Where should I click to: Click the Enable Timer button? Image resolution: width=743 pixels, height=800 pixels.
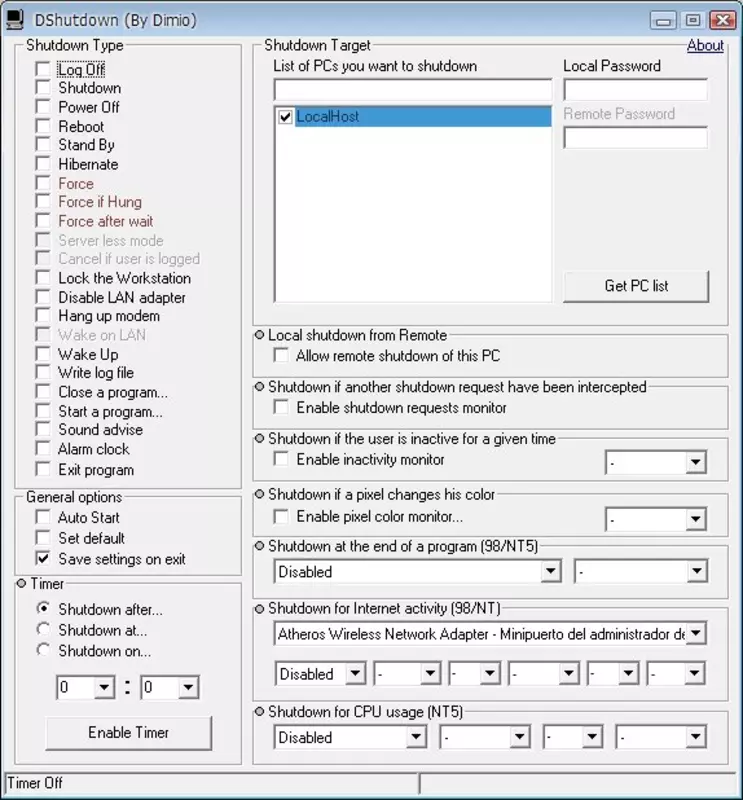coord(129,733)
